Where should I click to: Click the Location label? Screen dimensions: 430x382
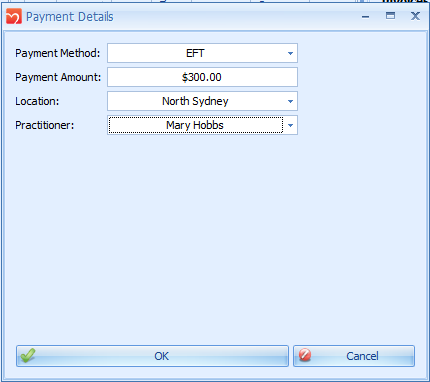click(x=37, y=101)
